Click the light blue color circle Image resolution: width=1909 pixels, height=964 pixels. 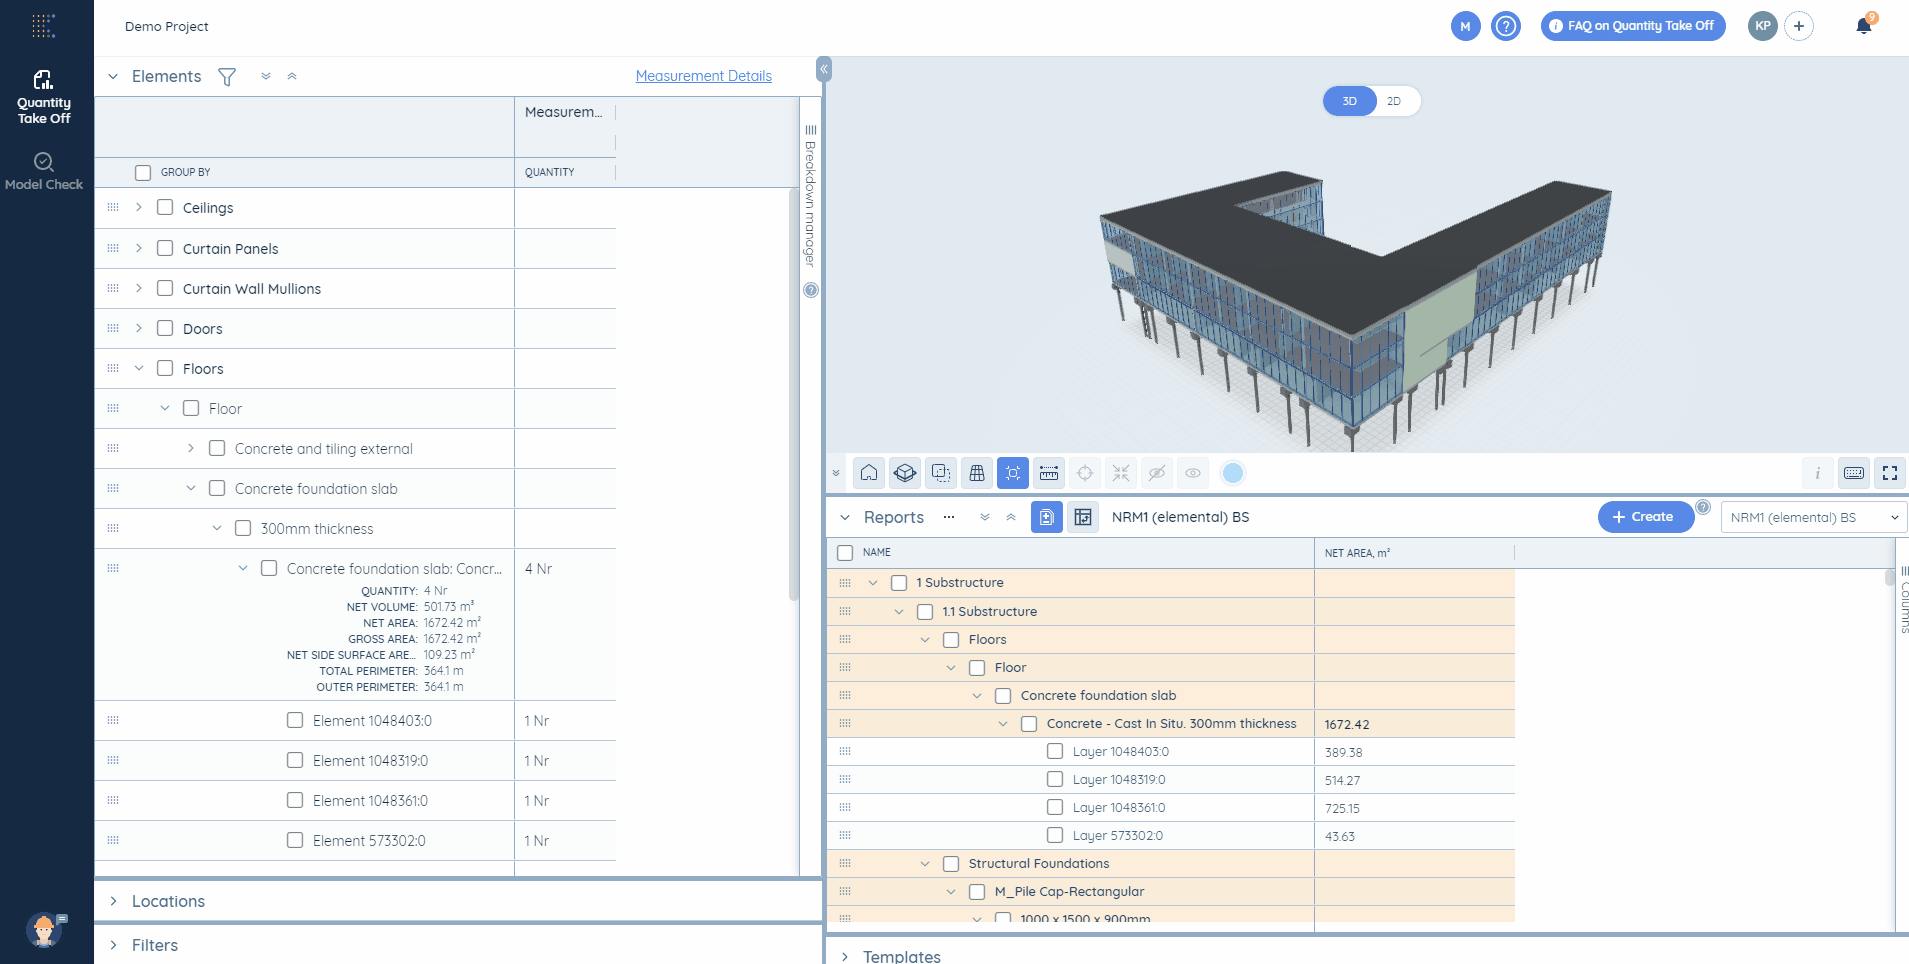click(1233, 473)
